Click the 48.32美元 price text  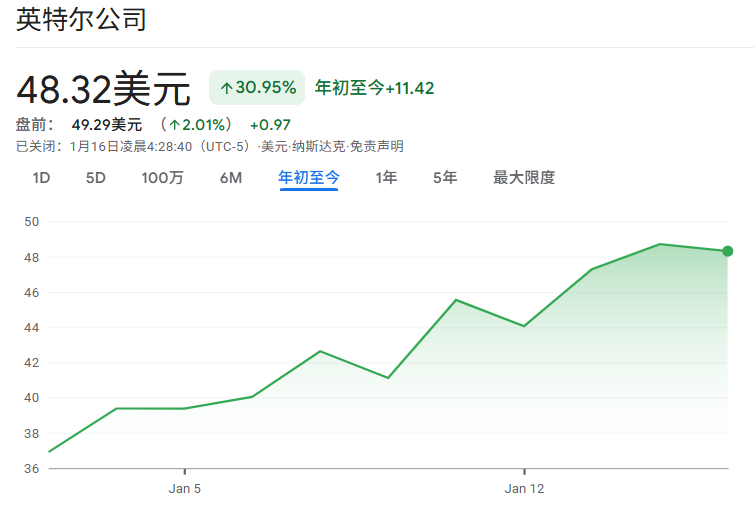(x=103, y=89)
